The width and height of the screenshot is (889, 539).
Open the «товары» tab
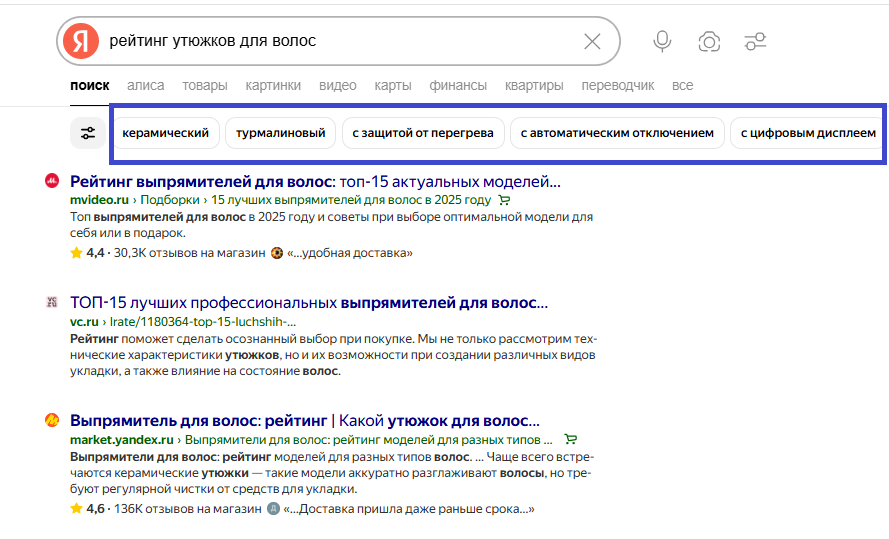point(205,86)
